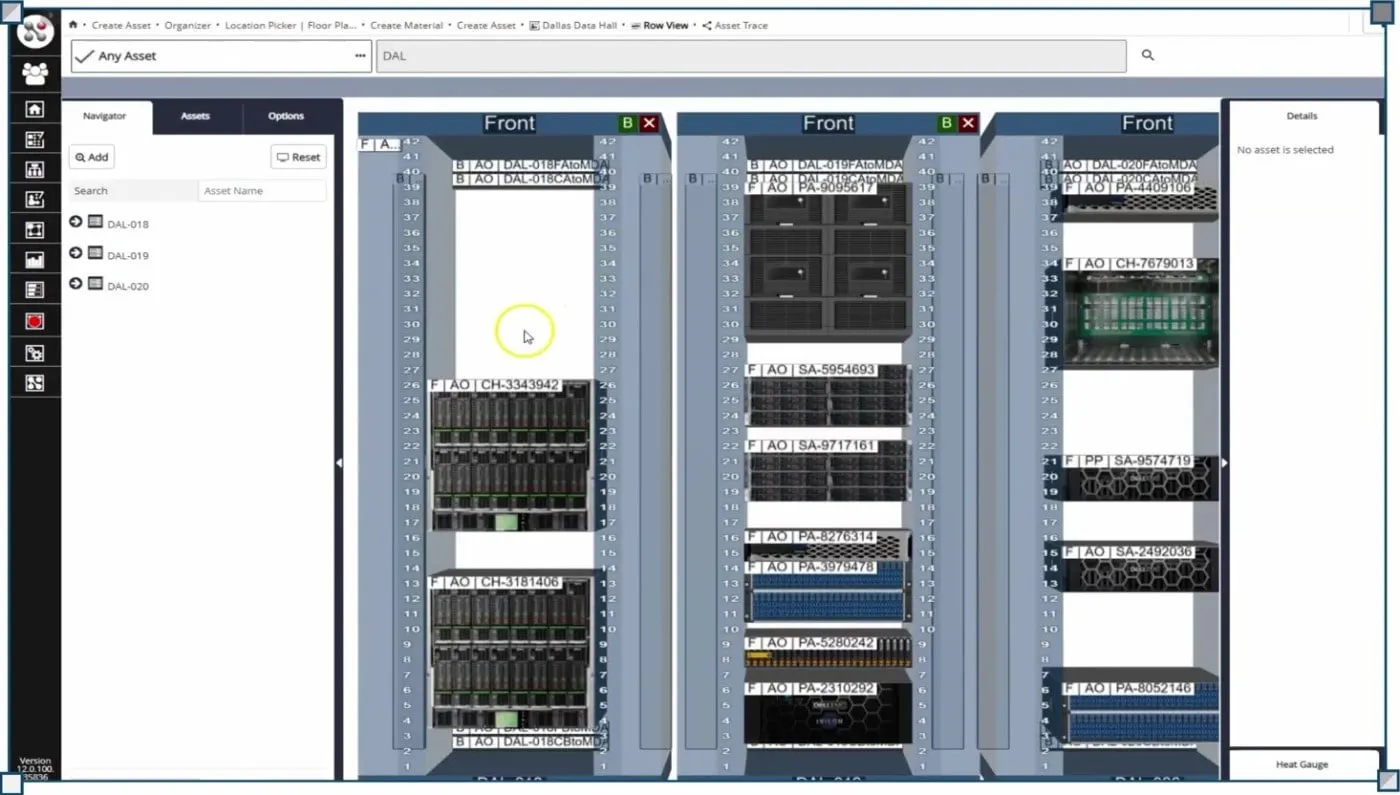Image resolution: width=1400 pixels, height=795 pixels.
Task: Open the Heat Gauge panel
Action: coord(1301,764)
